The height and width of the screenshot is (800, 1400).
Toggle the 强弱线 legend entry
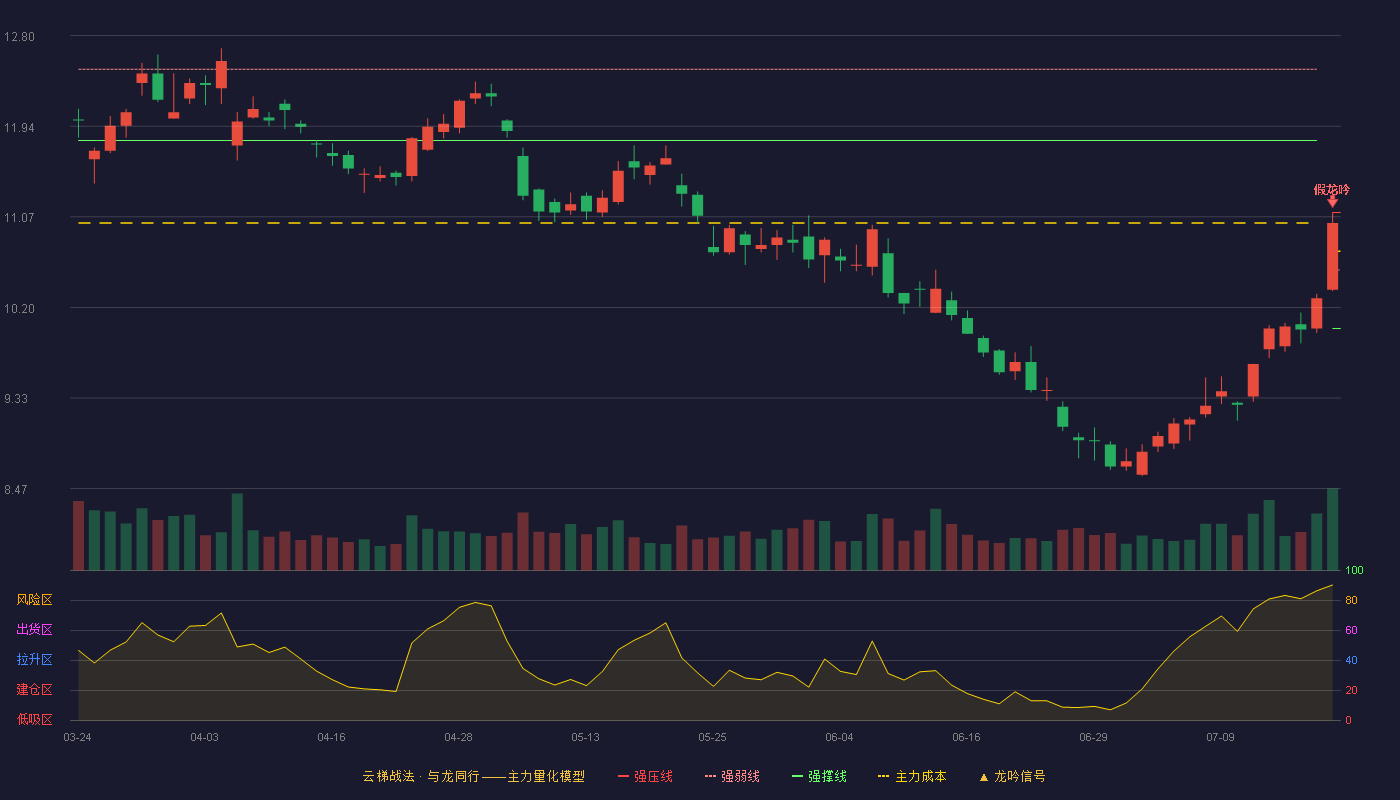point(732,776)
